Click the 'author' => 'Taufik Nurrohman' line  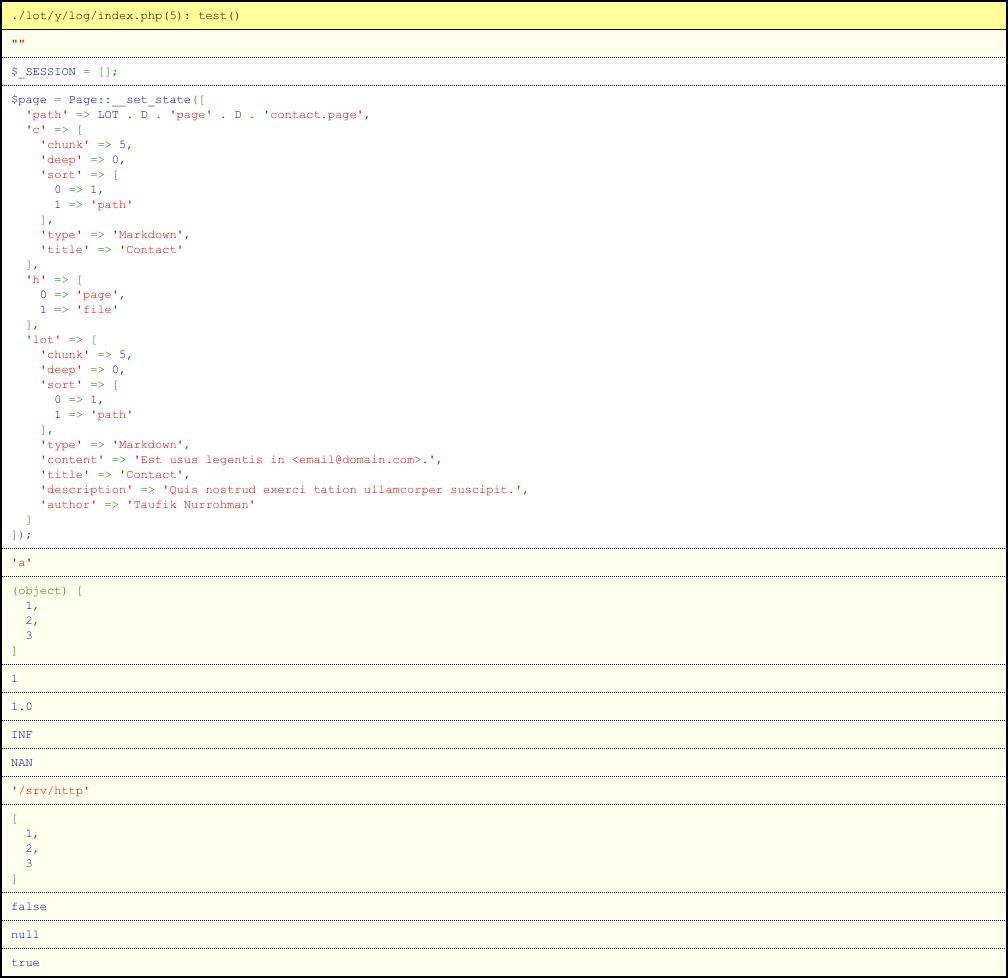tap(148, 505)
